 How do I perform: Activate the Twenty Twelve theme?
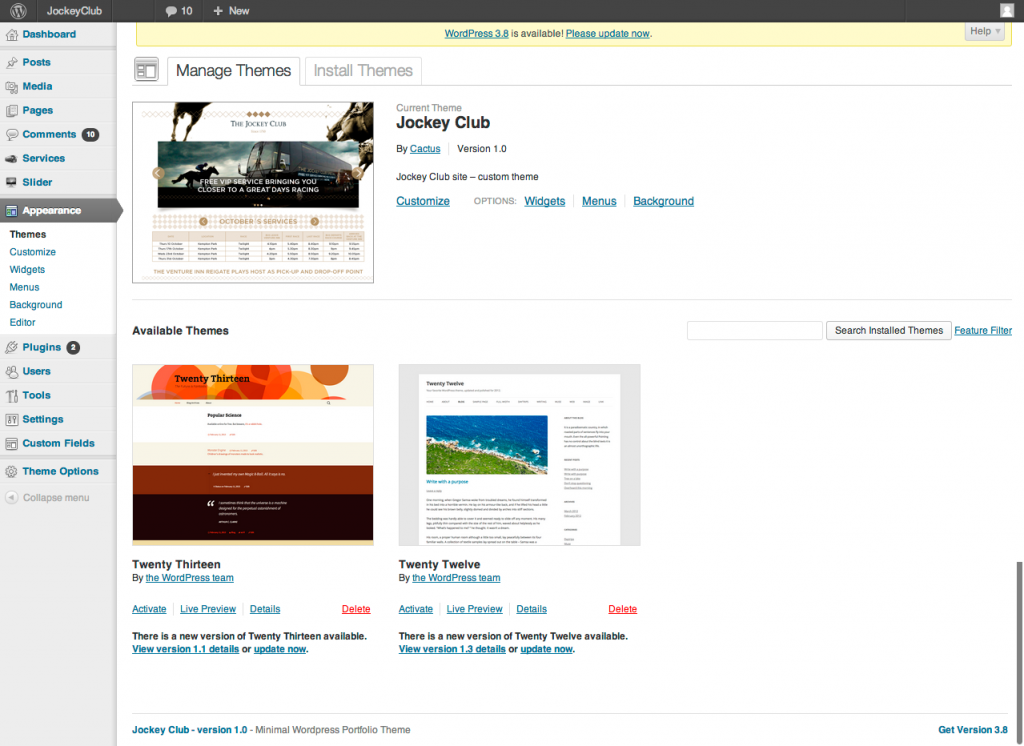[415, 609]
